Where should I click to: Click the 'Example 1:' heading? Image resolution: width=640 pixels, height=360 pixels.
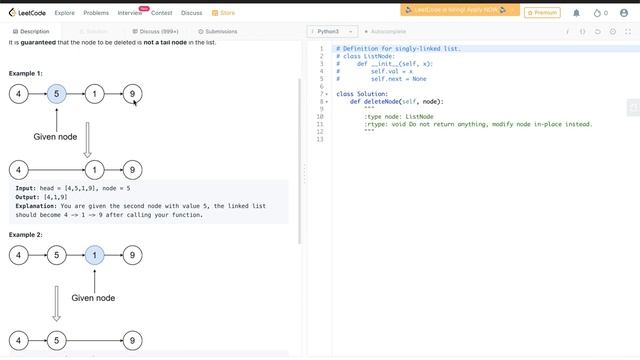[x=25, y=73]
